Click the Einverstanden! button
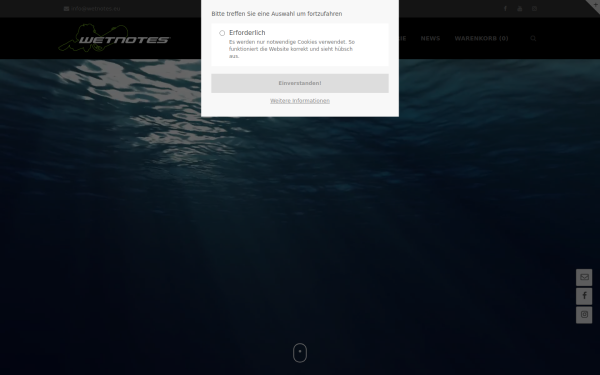600x375 pixels. coord(300,83)
